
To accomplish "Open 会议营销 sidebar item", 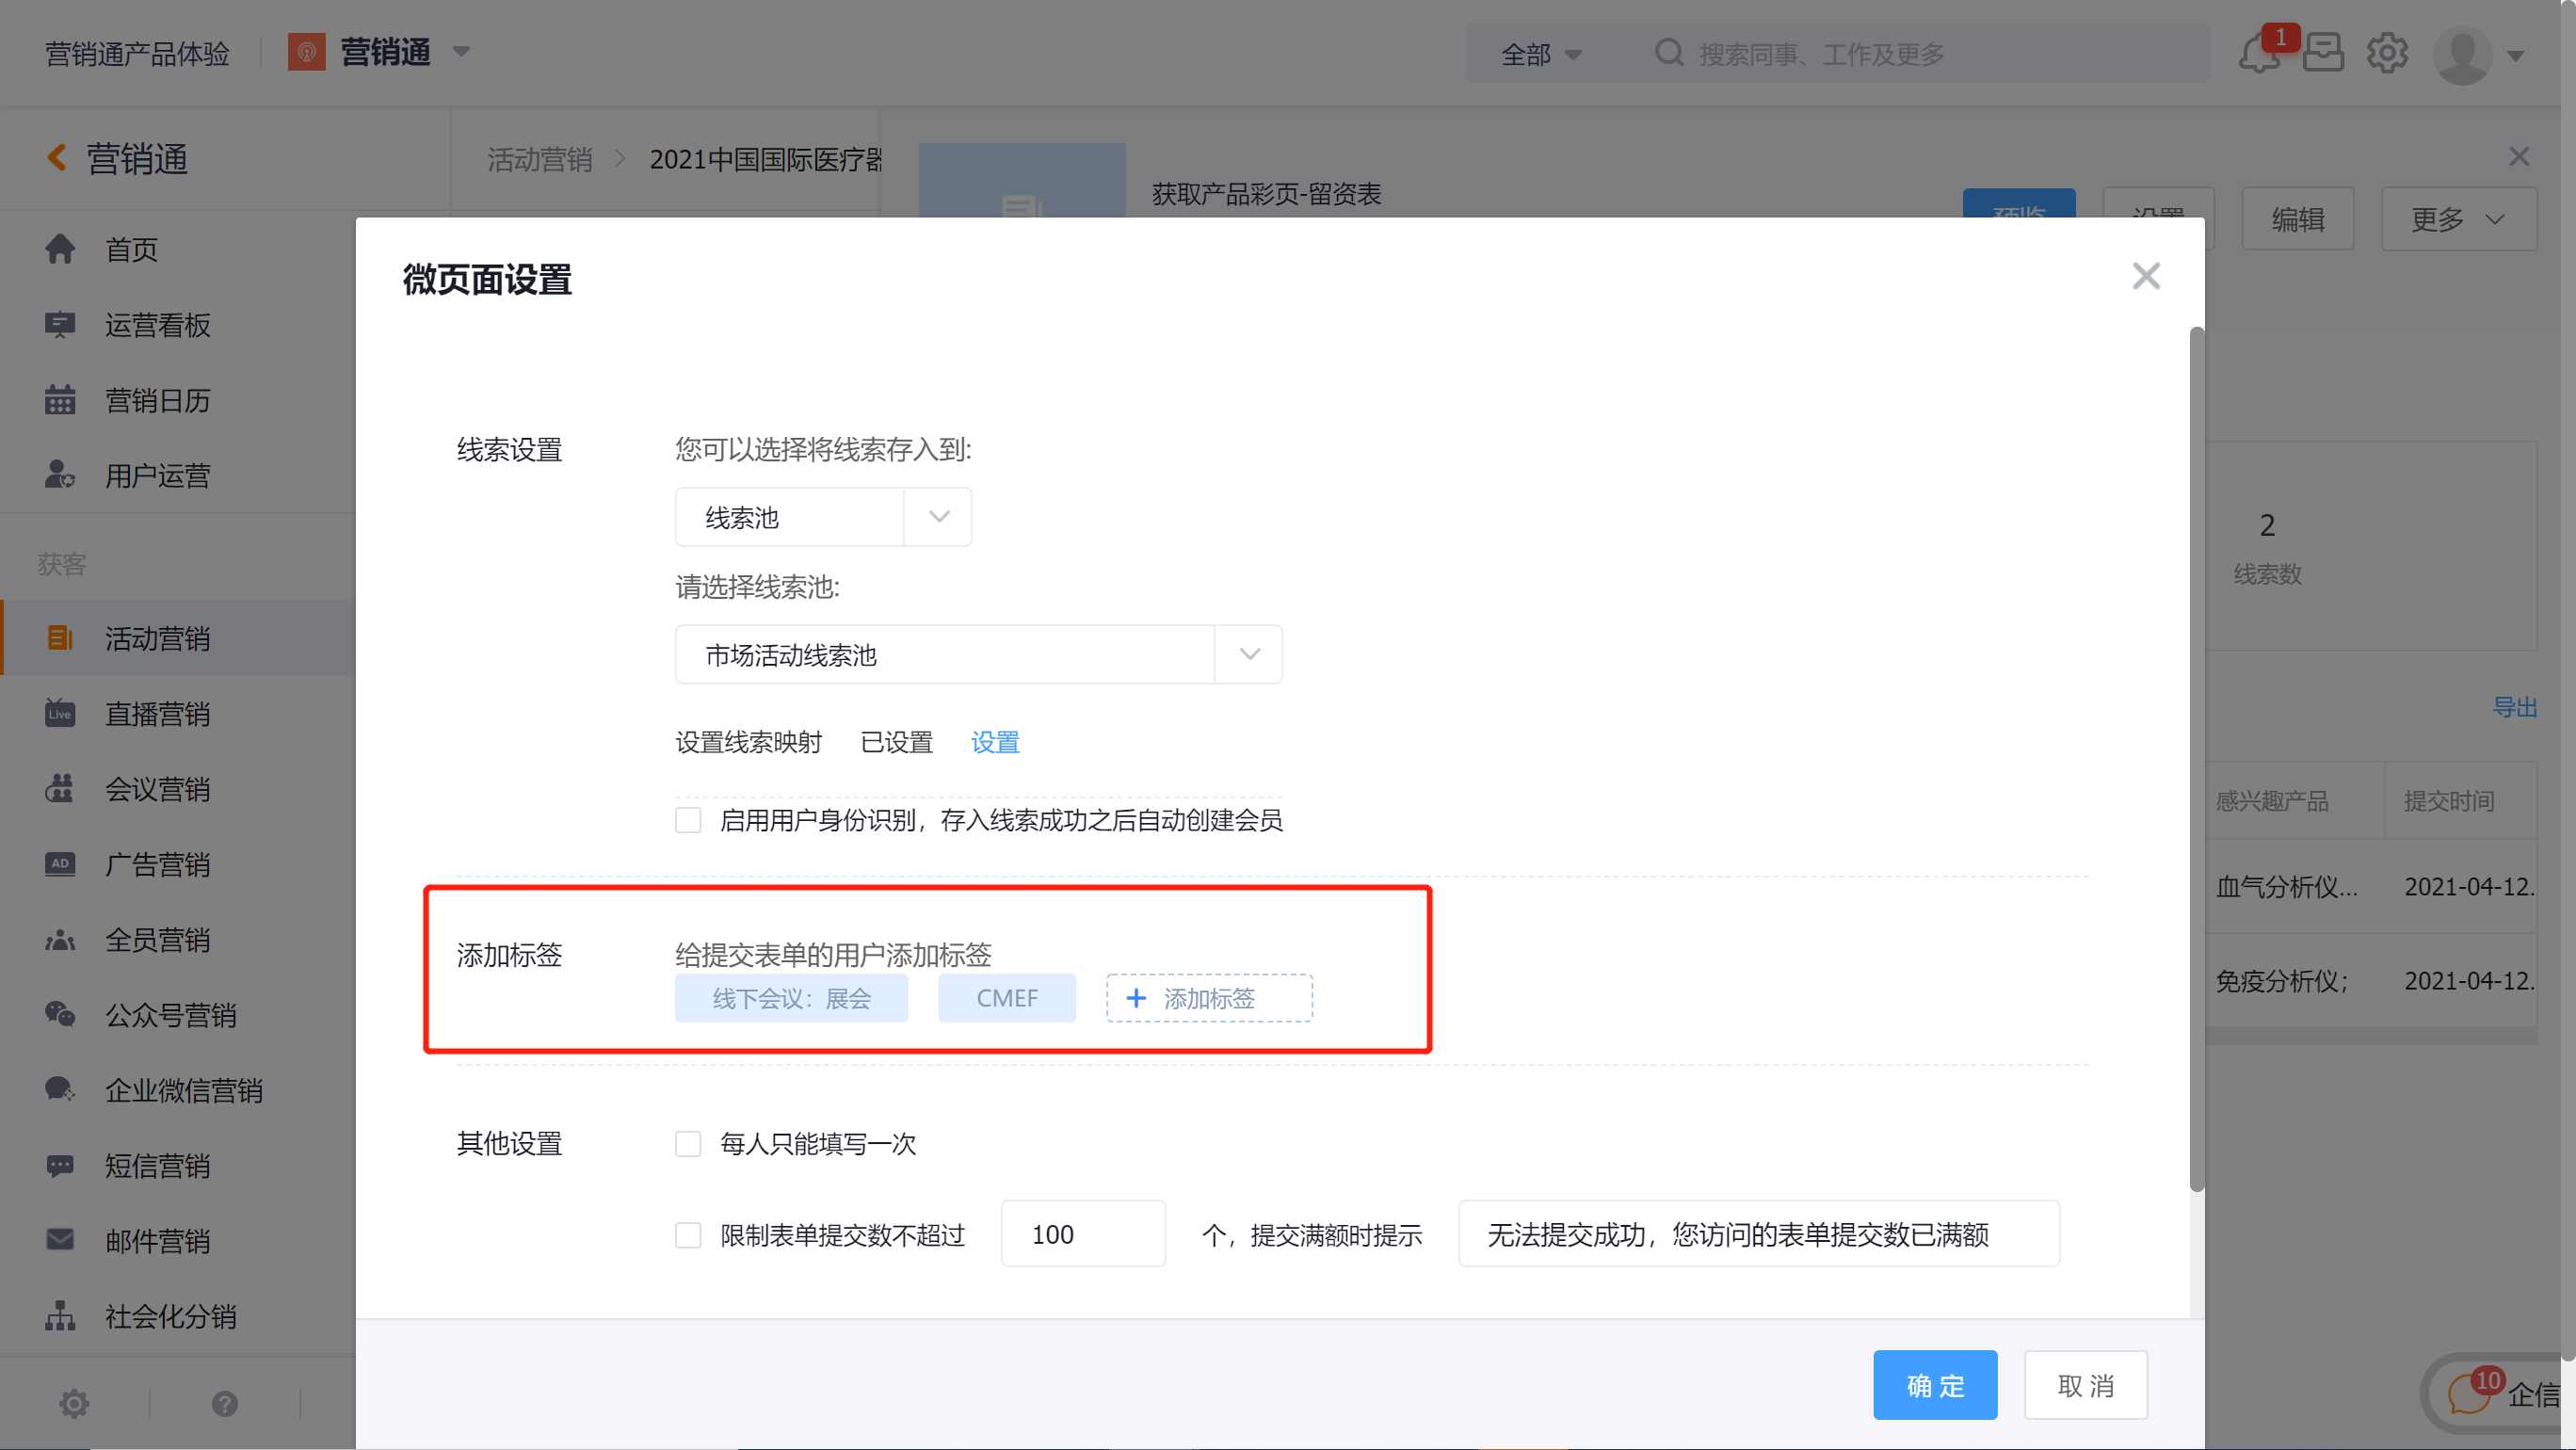I will click(x=157, y=789).
